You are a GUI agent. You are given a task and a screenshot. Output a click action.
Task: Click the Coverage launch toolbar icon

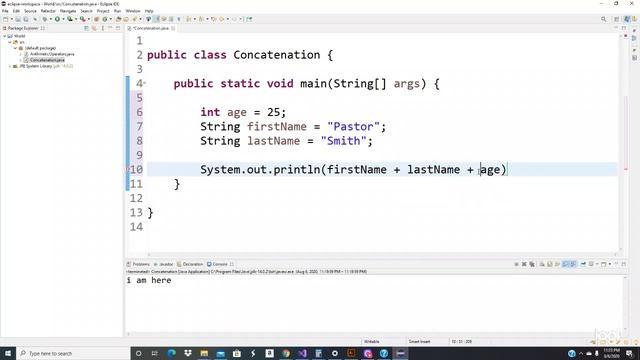click(x=70, y=19)
